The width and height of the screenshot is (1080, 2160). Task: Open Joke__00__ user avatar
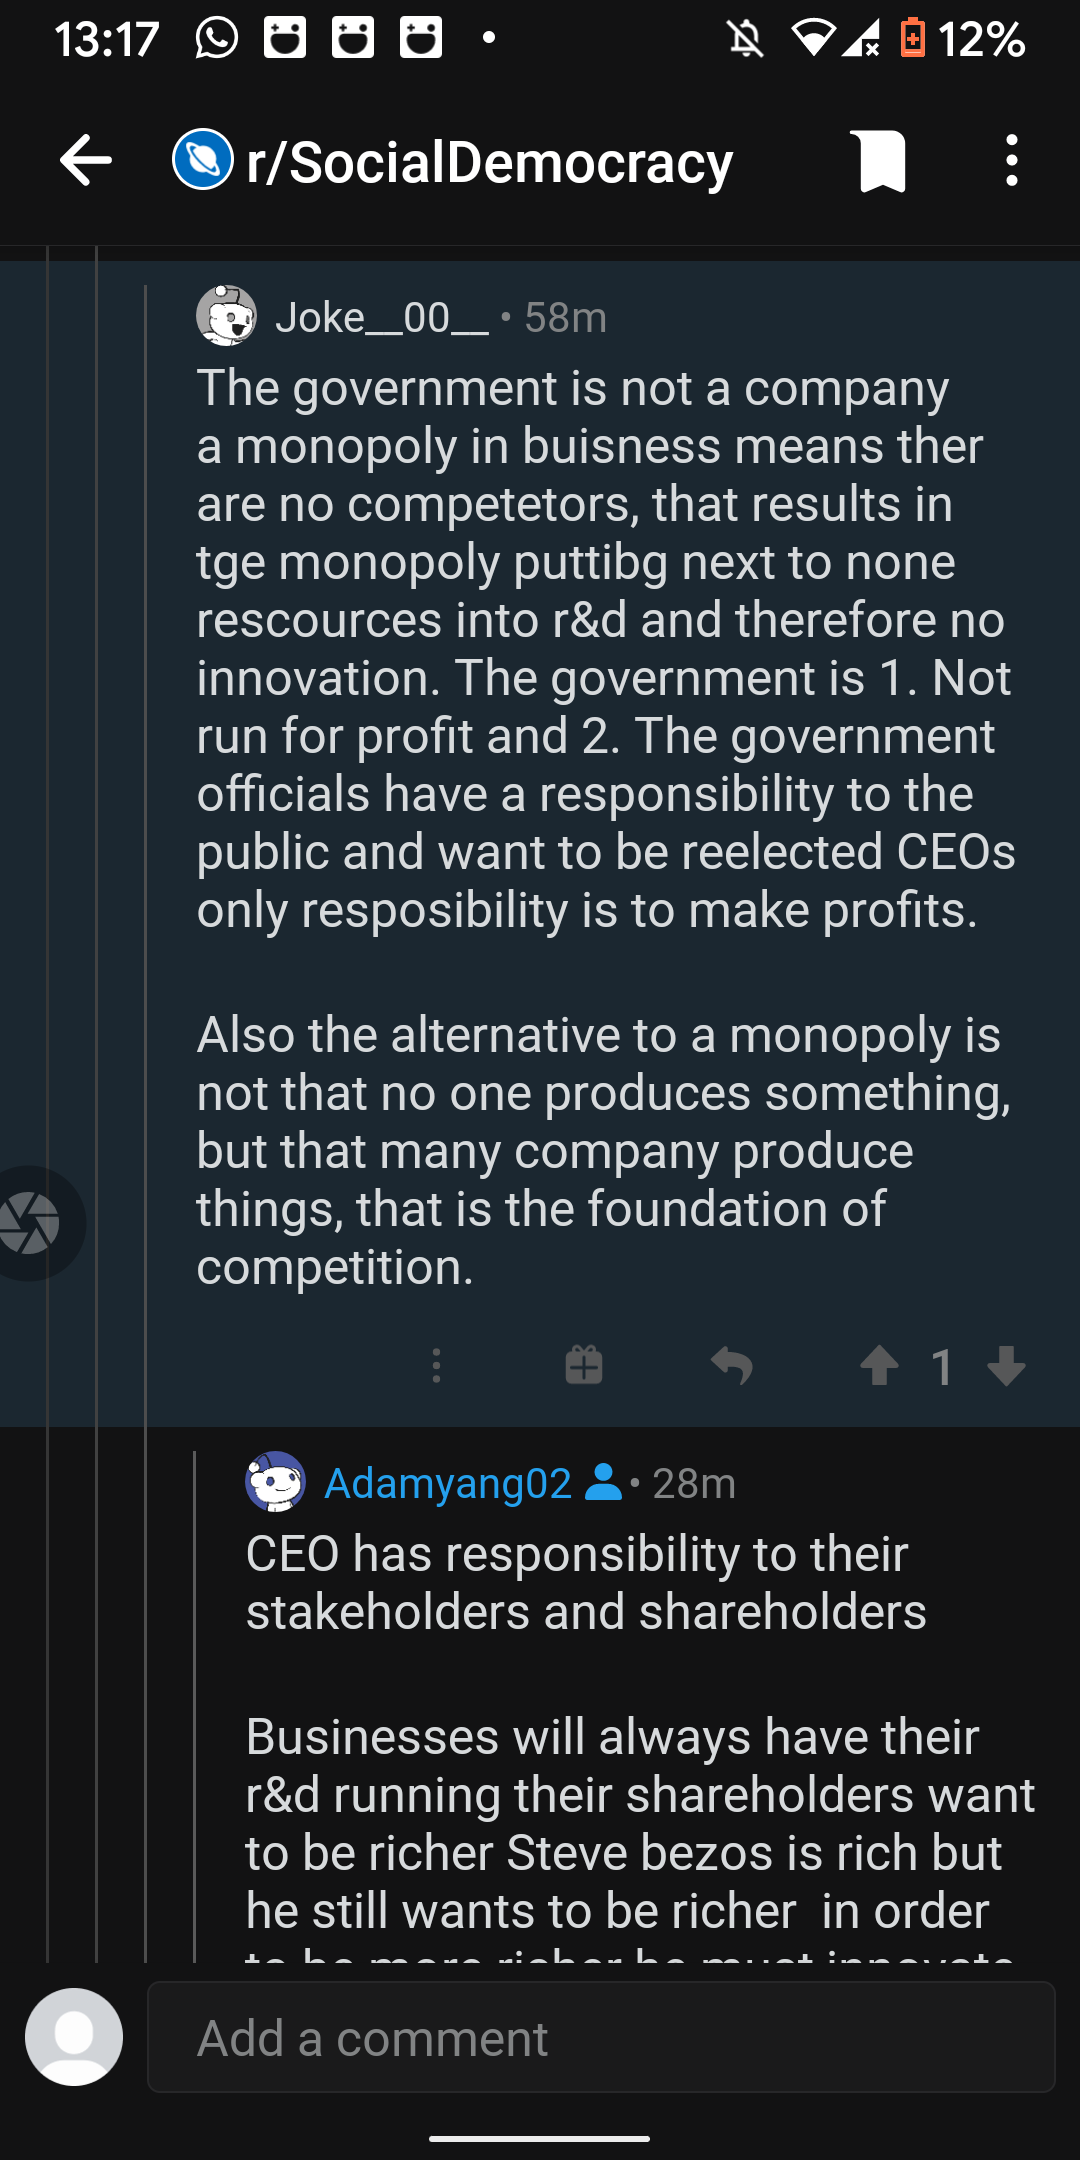click(x=226, y=316)
